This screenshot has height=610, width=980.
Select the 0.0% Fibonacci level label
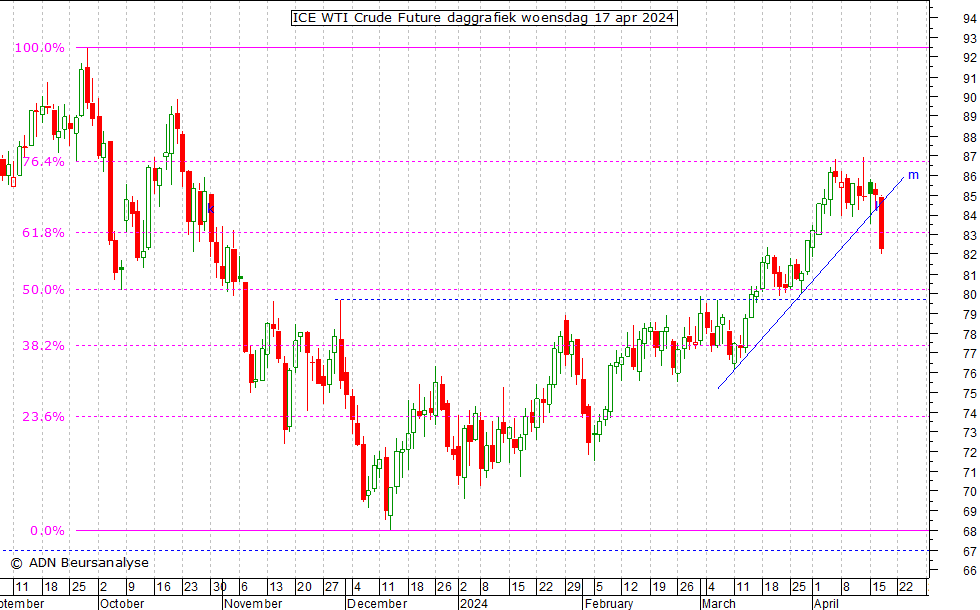pyautogui.click(x=47, y=531)
